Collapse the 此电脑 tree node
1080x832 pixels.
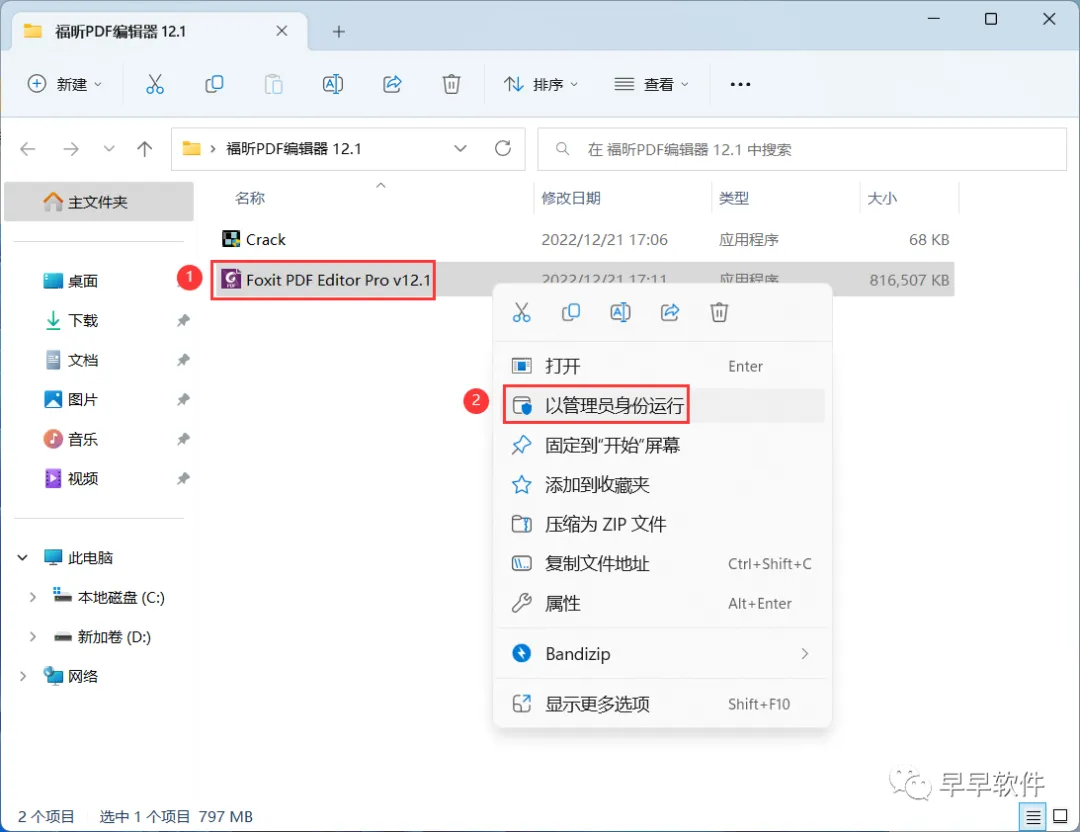(x=23, y=558)
